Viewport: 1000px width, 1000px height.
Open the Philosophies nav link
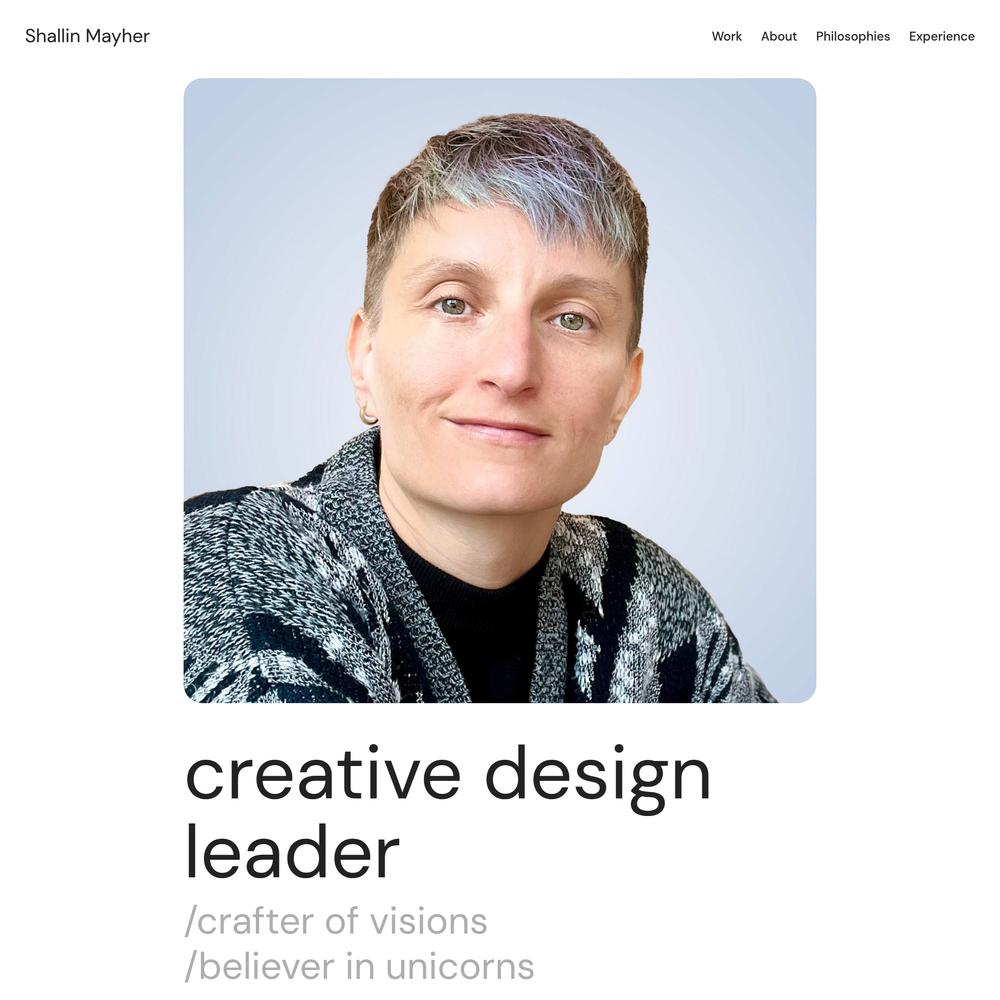tap(853, 36)
